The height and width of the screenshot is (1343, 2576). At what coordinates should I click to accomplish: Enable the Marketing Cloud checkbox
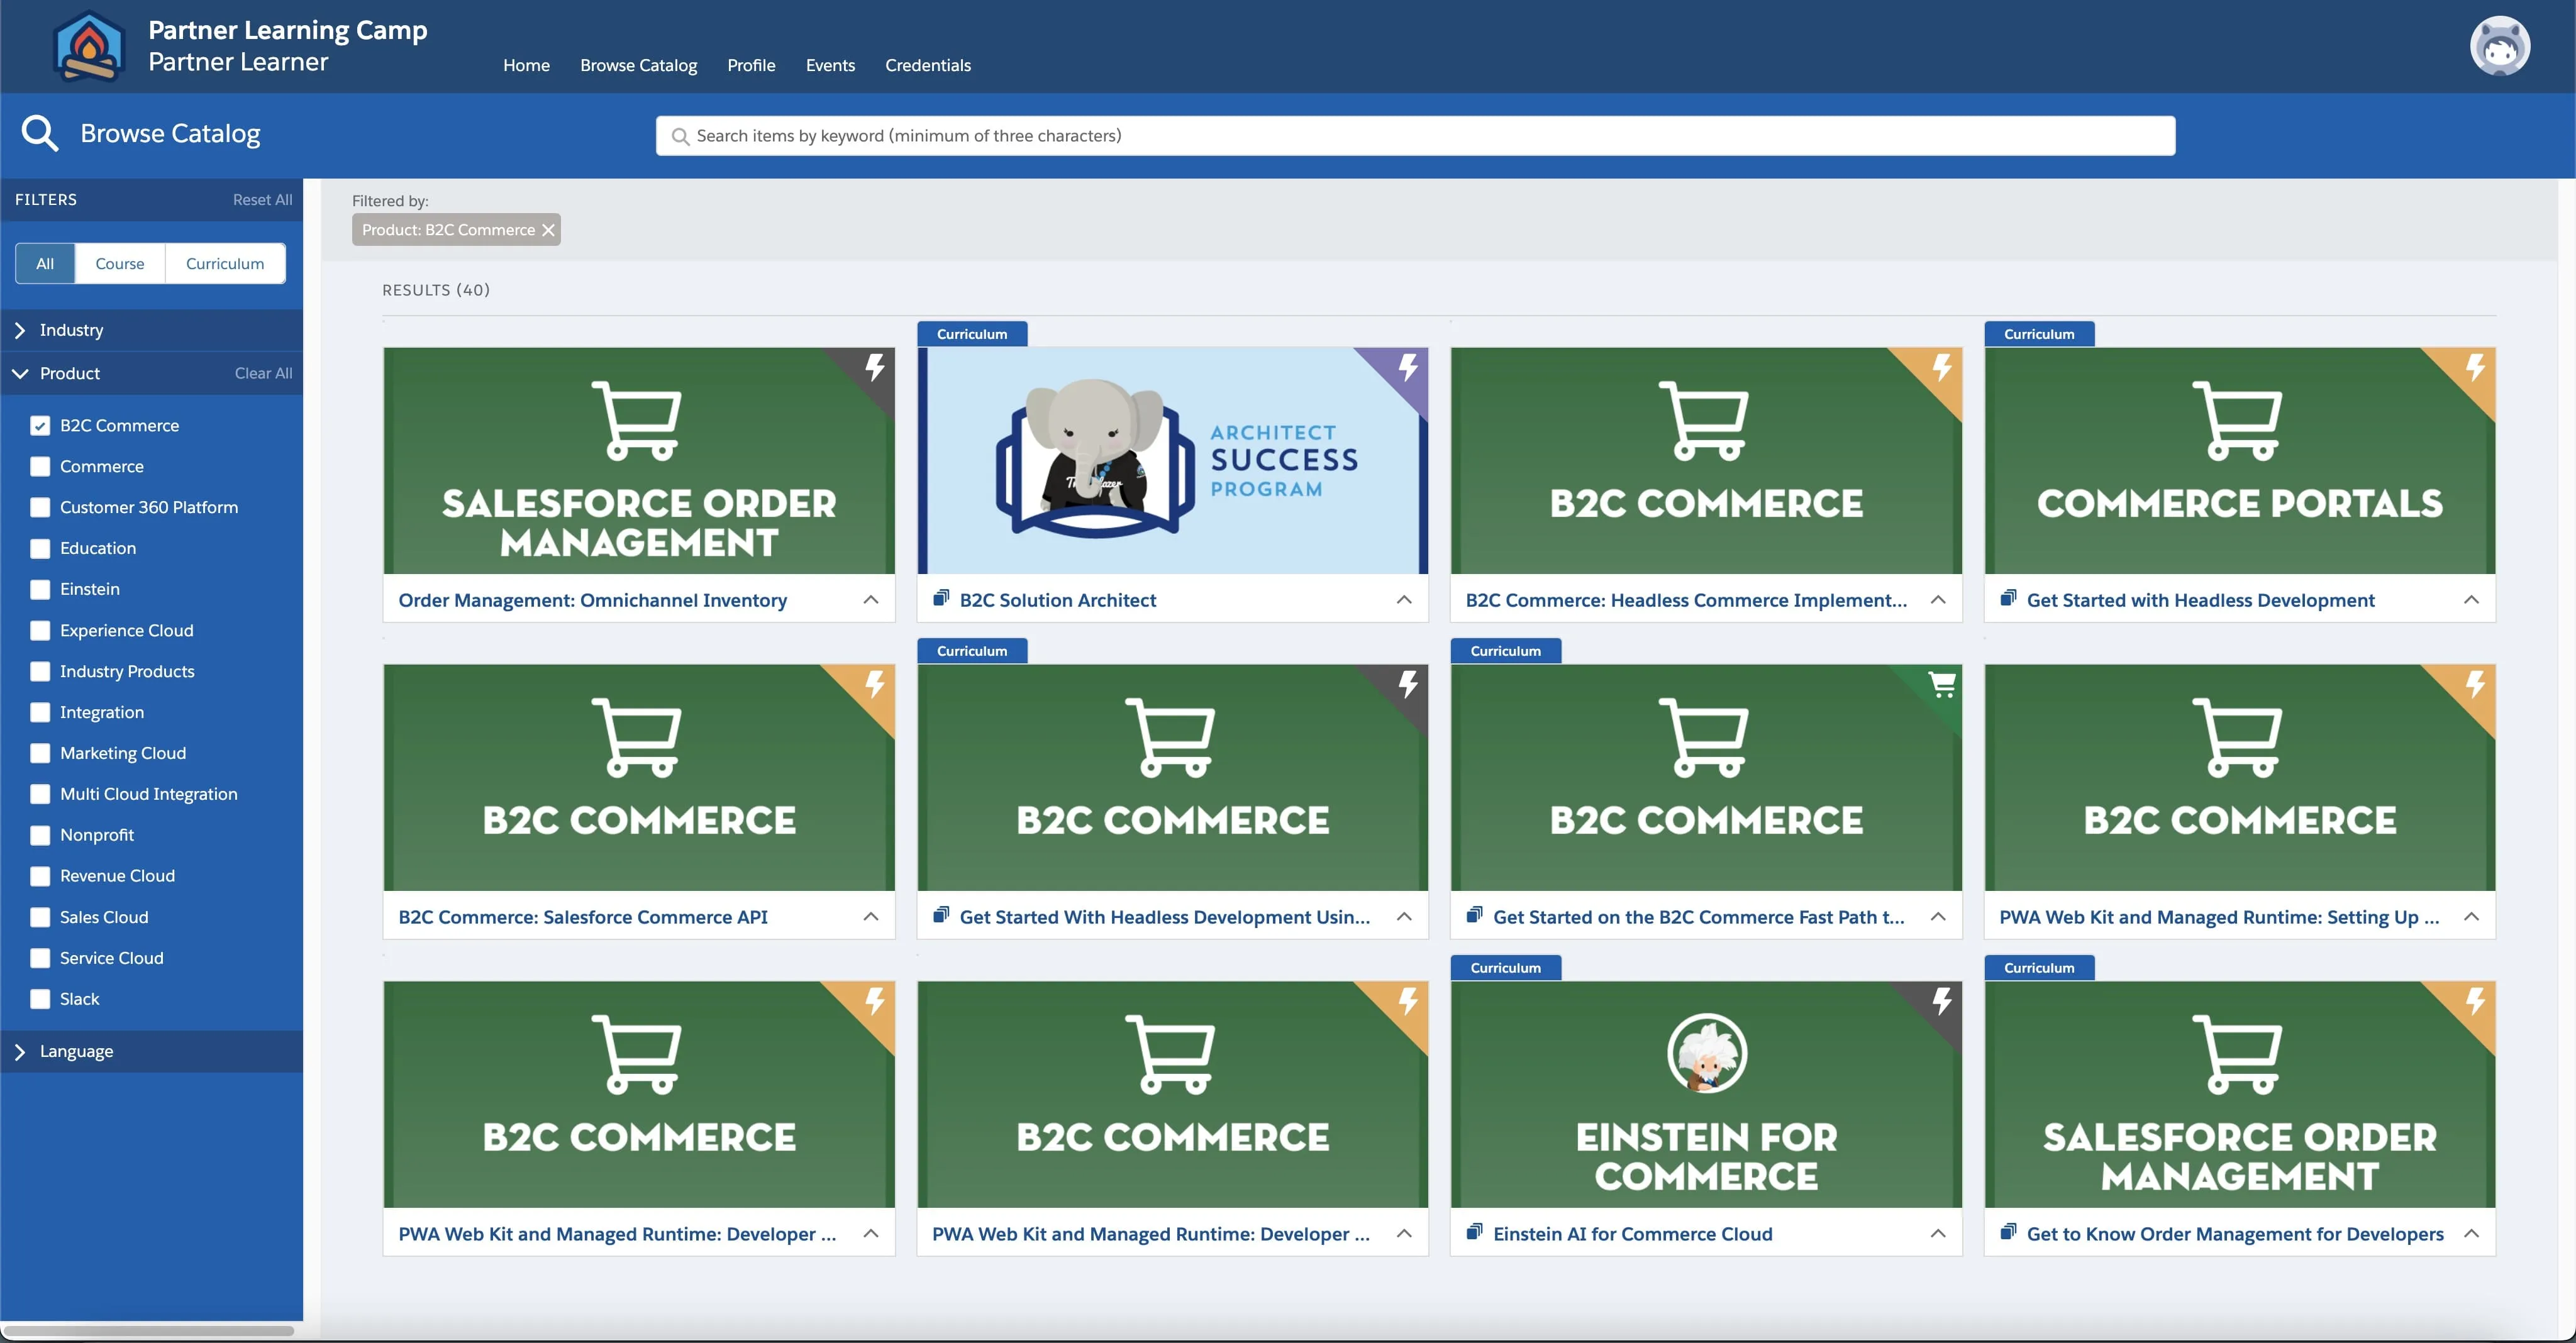(x=40, y=753)
